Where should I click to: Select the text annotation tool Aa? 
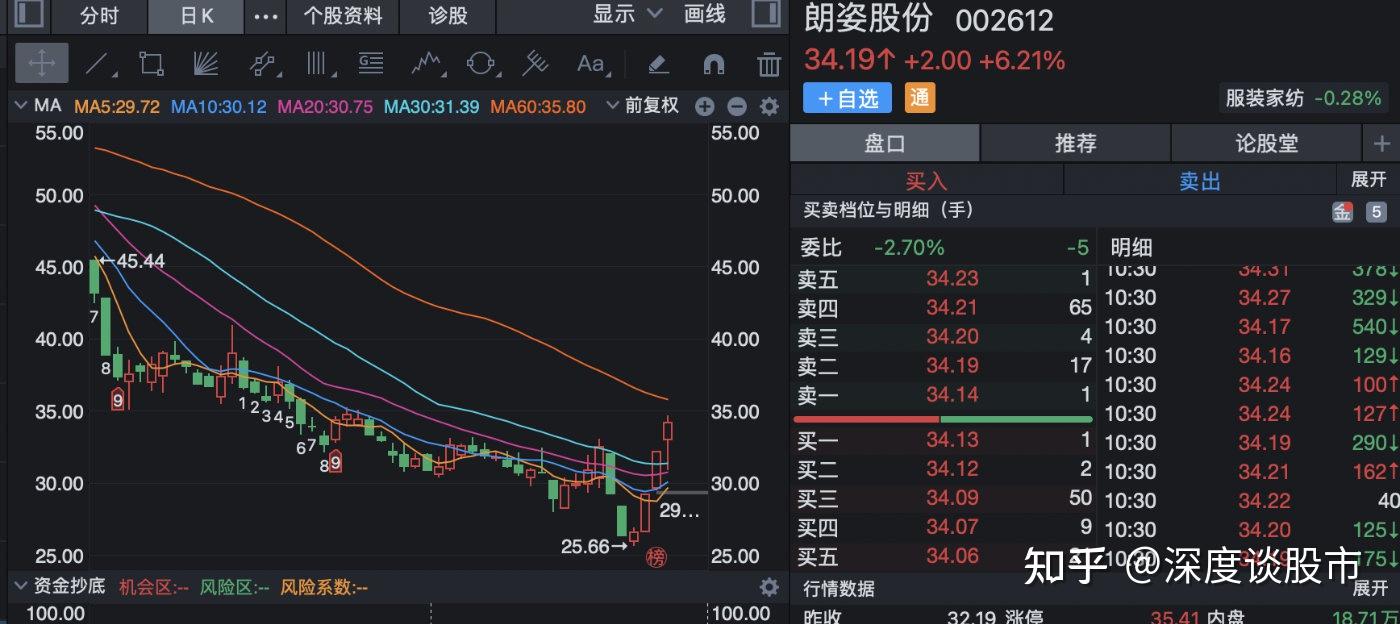[590, 63]
